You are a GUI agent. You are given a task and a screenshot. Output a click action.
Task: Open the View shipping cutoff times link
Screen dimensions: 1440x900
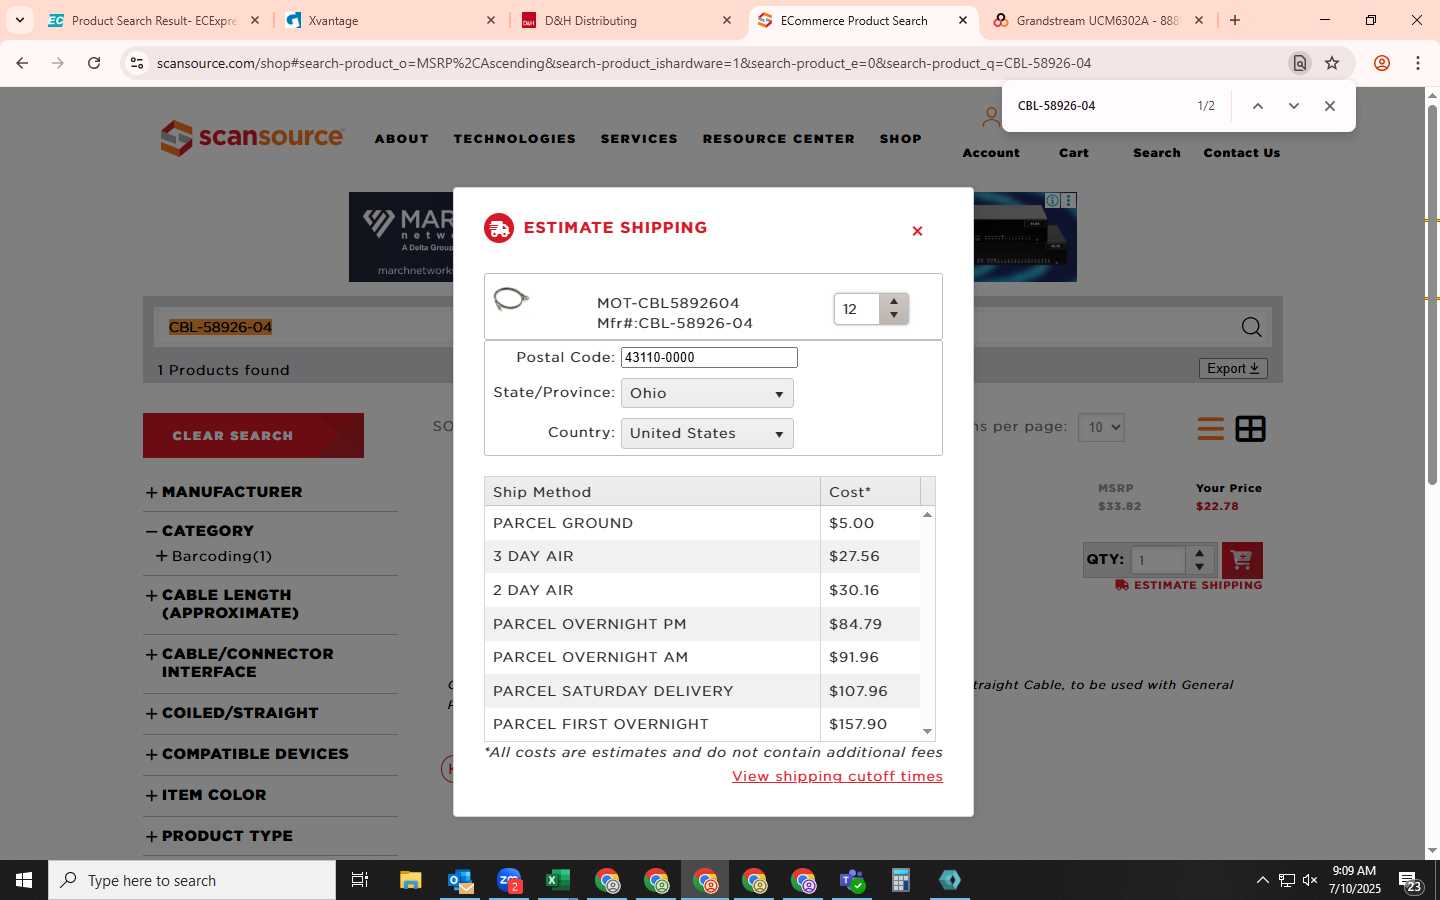(x=837, y=776)
